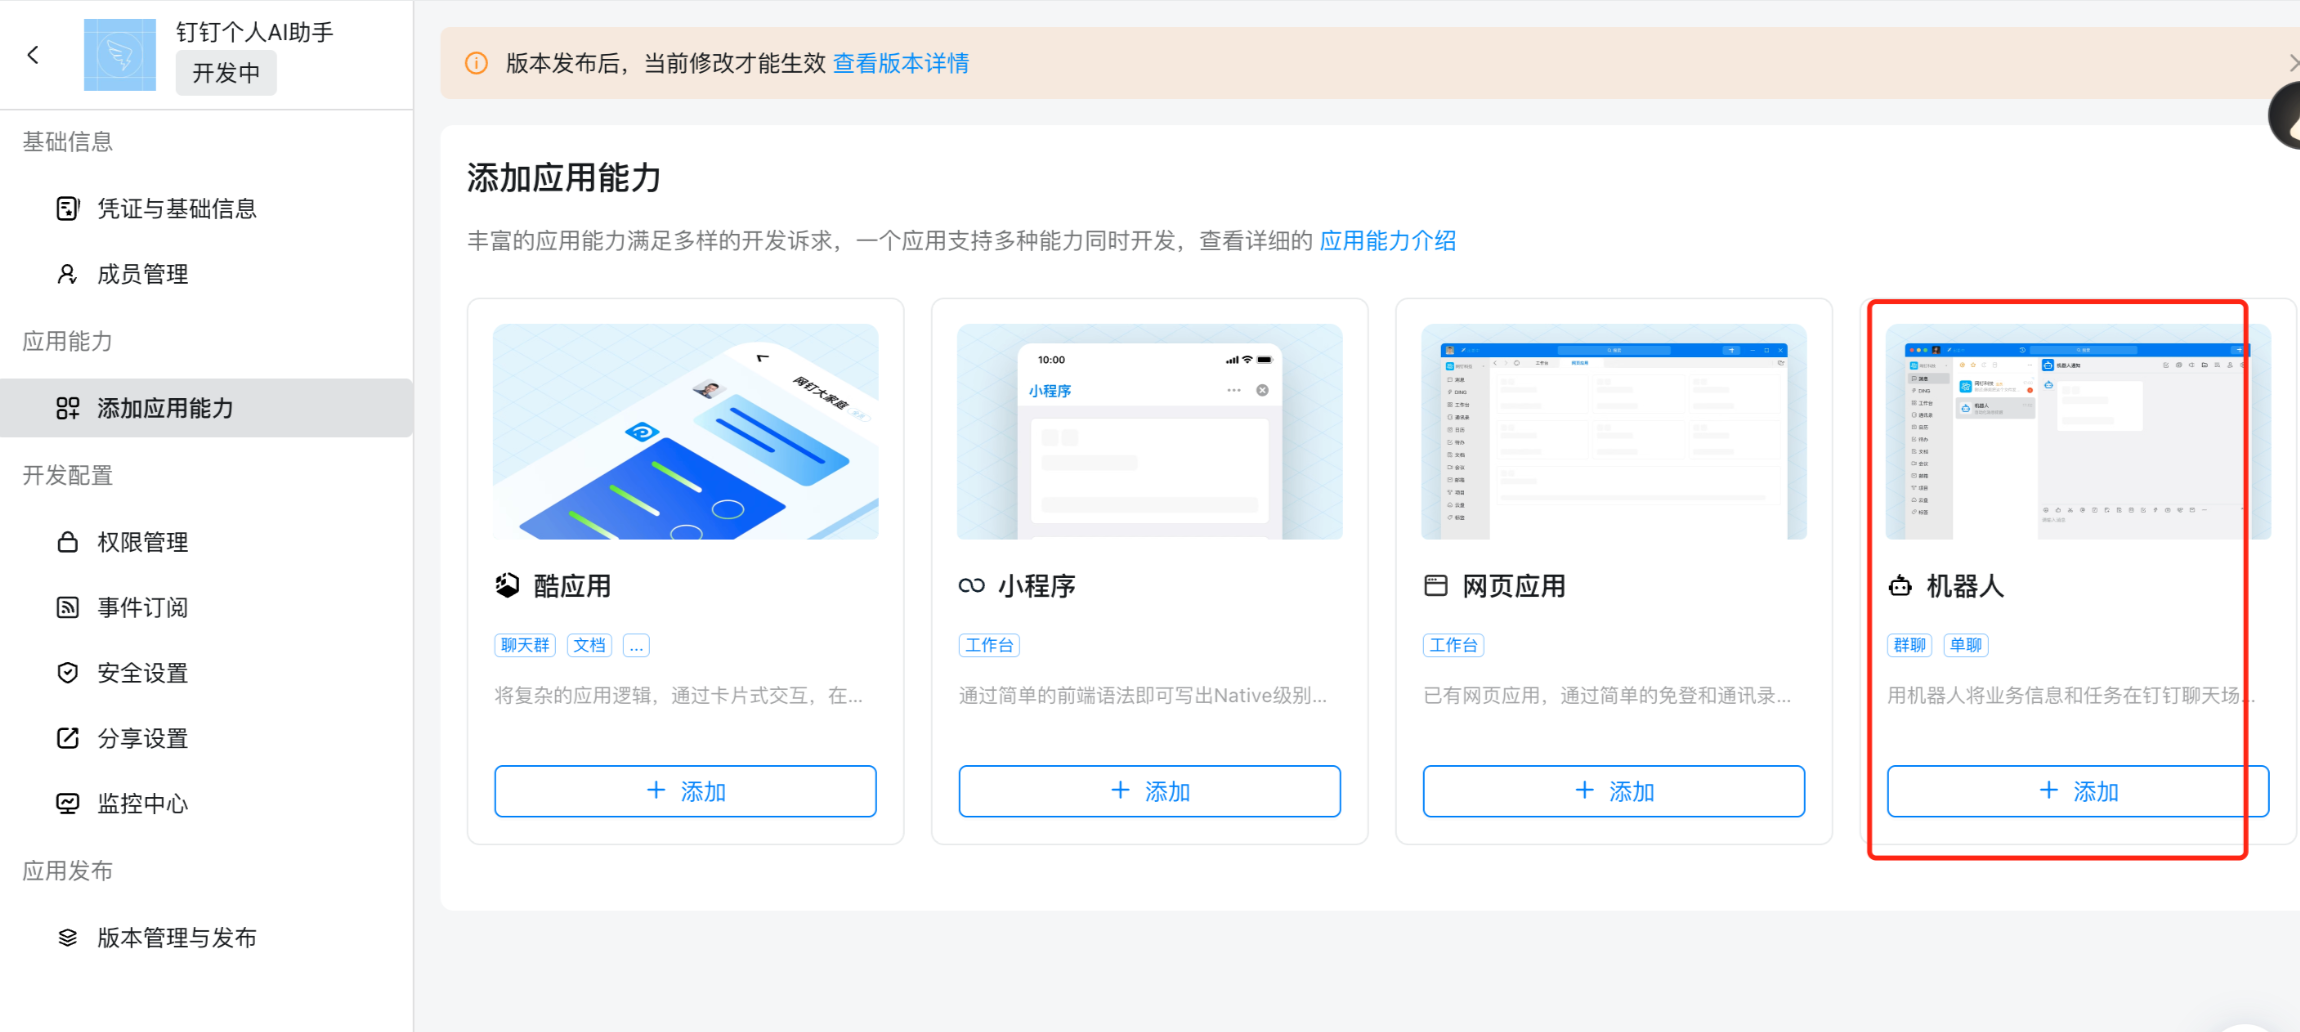Click the DingTalk AI assistant app logo
The image size is (2300, 1032).
(120, 55)
